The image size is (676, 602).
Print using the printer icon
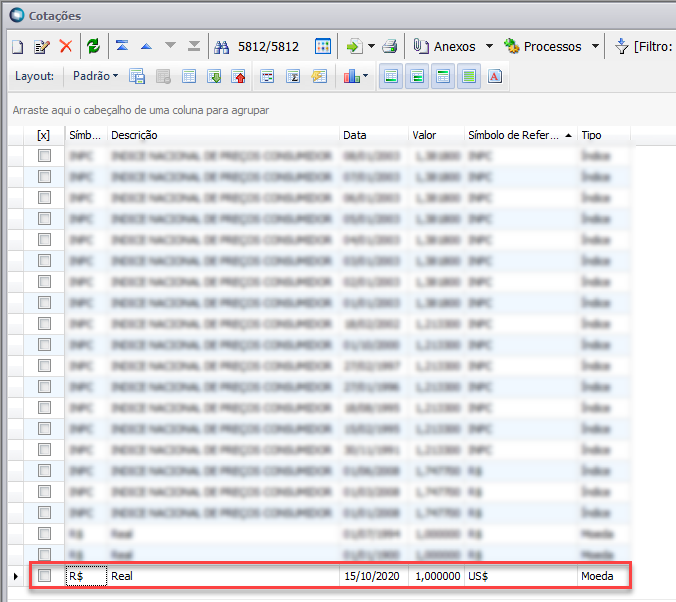point(390,46)
